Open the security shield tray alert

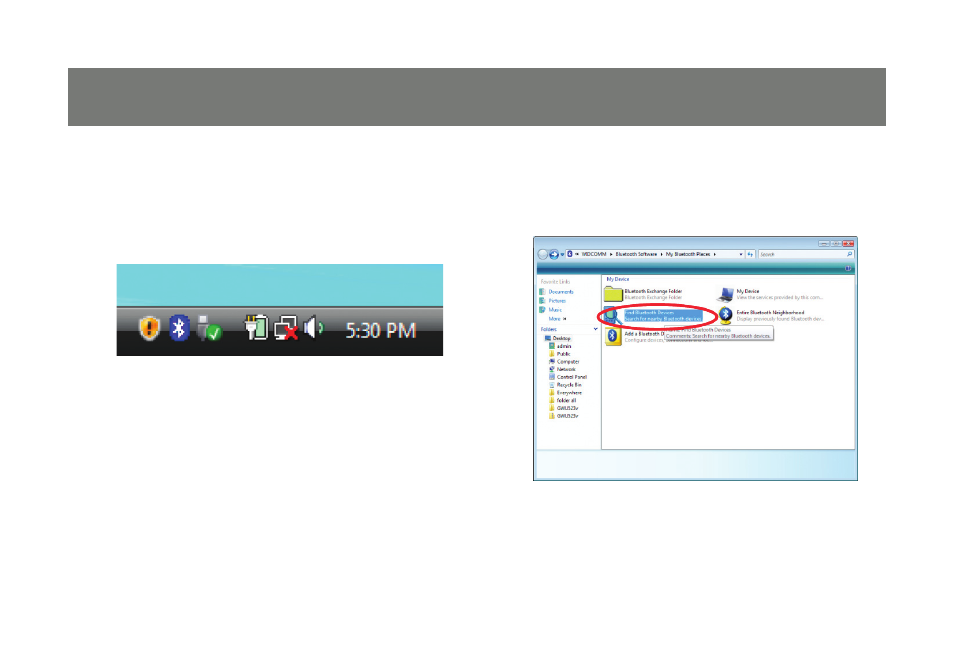[149, 328]
